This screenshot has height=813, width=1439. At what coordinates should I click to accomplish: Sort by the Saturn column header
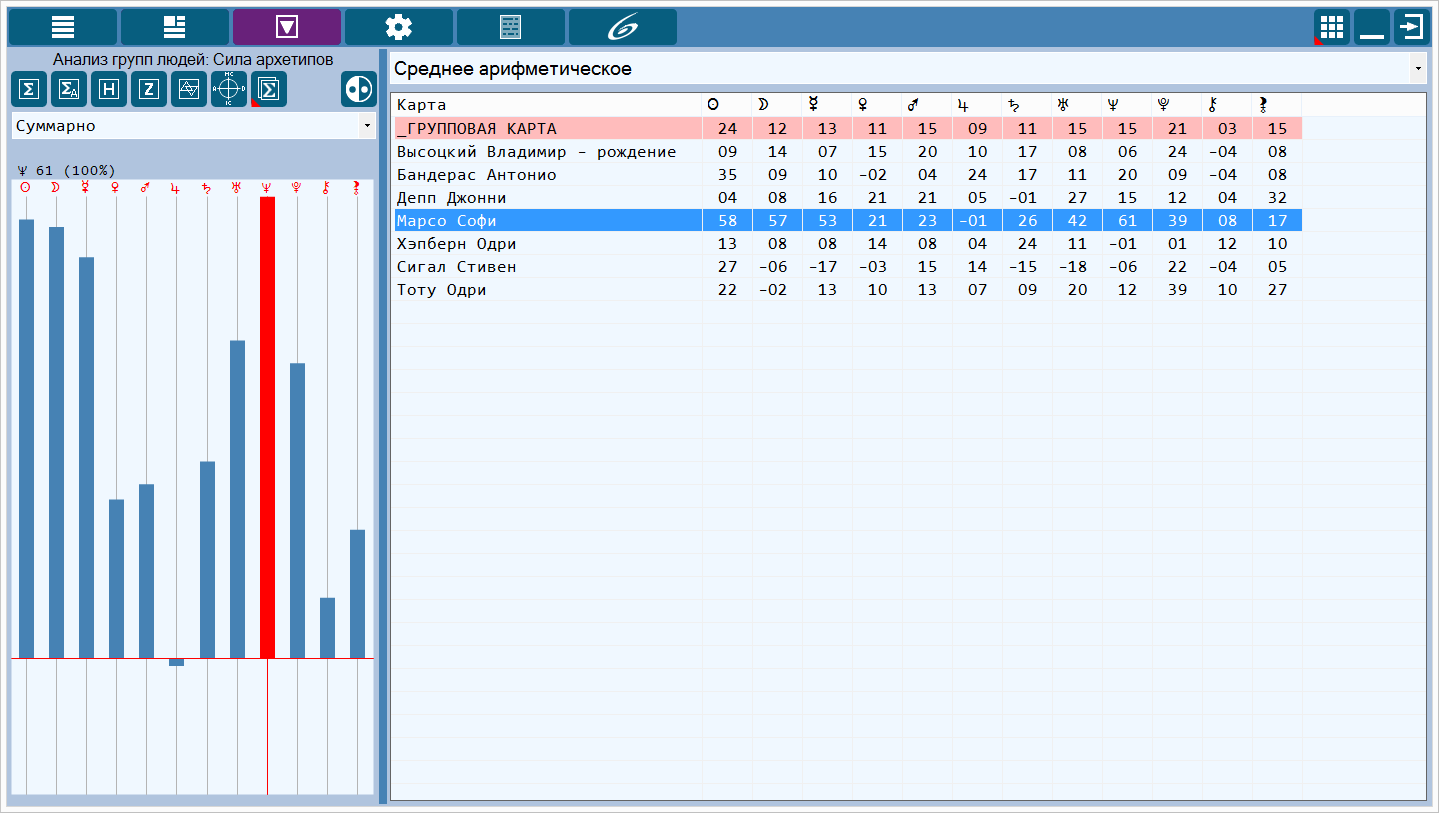pyautogui.click(x=1026, y=104)
